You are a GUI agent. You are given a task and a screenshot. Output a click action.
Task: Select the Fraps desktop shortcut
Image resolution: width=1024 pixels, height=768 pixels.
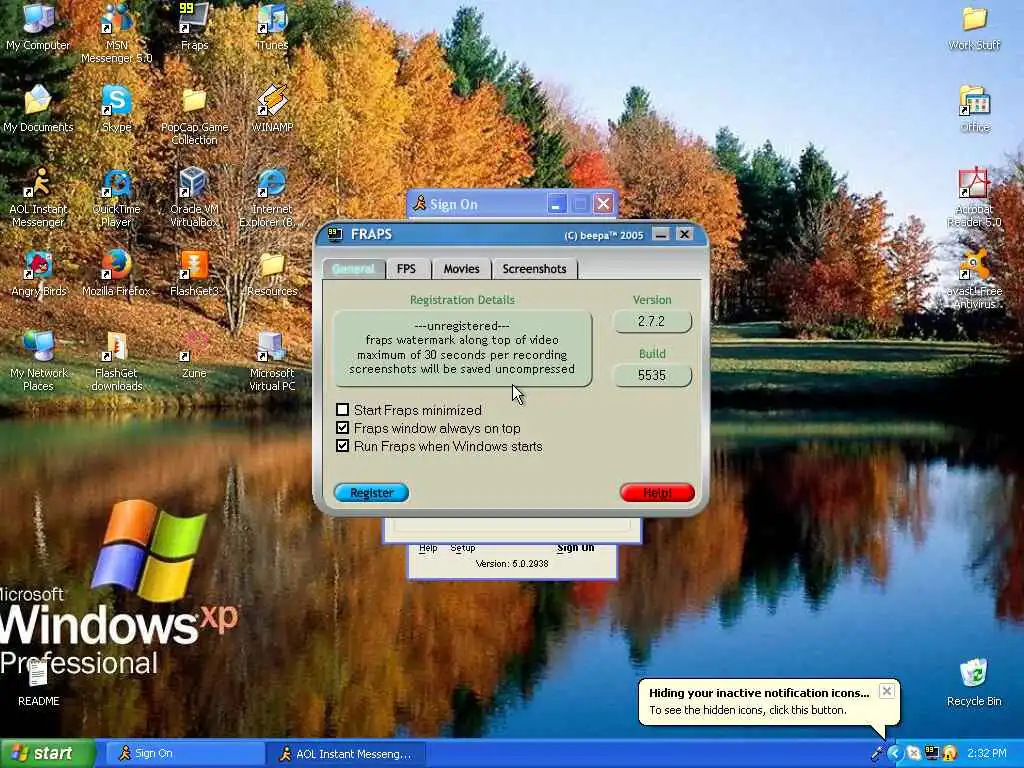coord(194,26)
